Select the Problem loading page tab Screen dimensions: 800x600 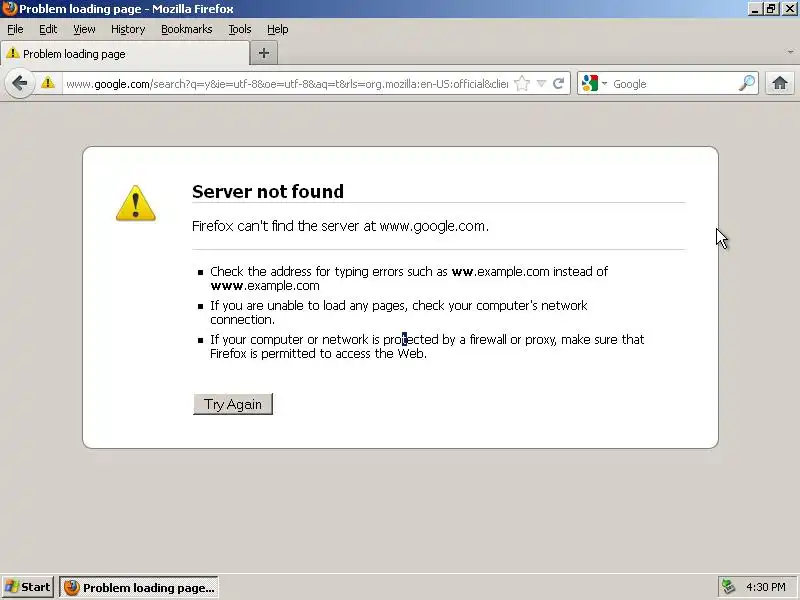coord(125,54)
